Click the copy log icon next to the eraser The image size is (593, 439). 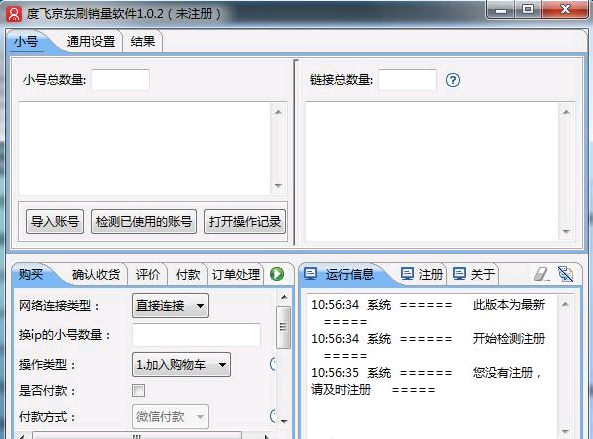tap(565, 274)
